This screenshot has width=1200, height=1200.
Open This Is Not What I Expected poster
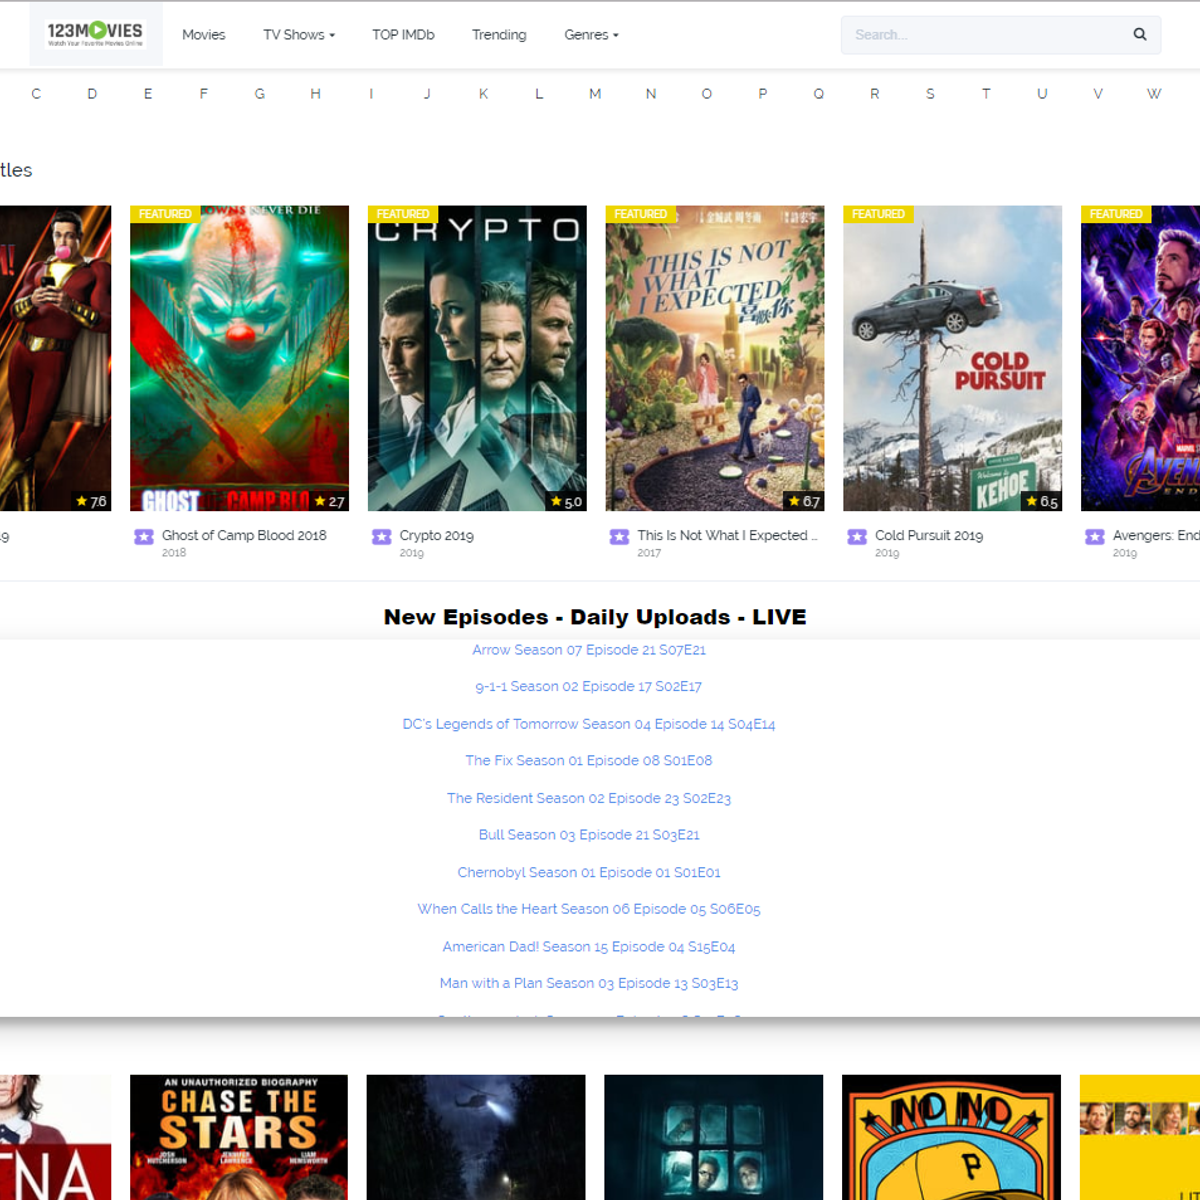[715, 358]
